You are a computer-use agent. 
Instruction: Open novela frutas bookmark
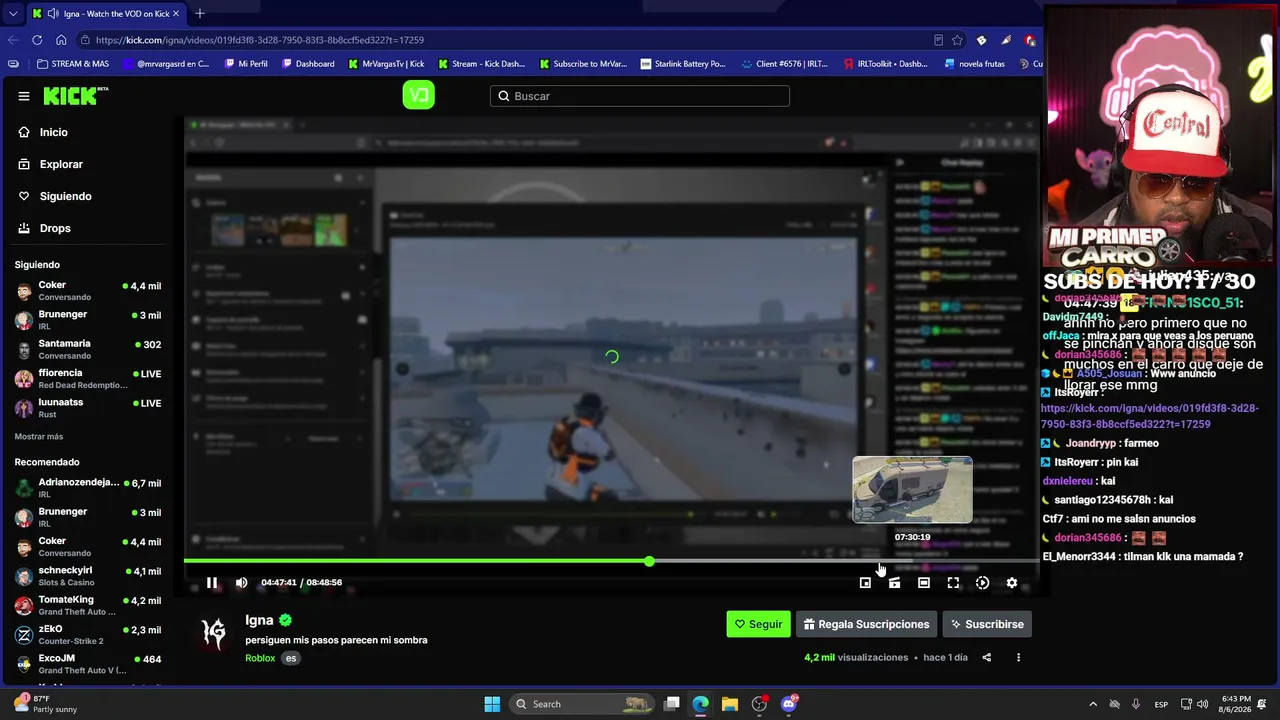tap(974, 64)
